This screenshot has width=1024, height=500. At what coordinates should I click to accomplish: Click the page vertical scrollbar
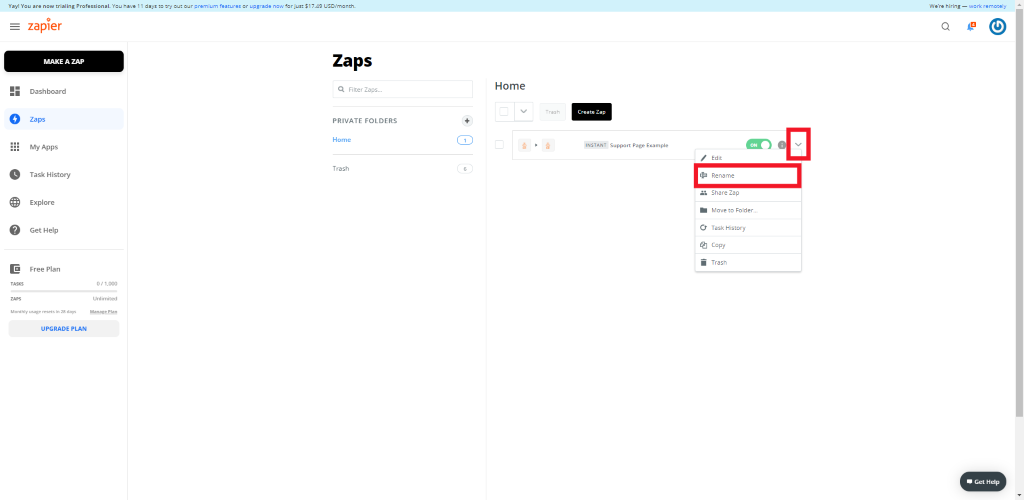click(x=1019, y=215)
